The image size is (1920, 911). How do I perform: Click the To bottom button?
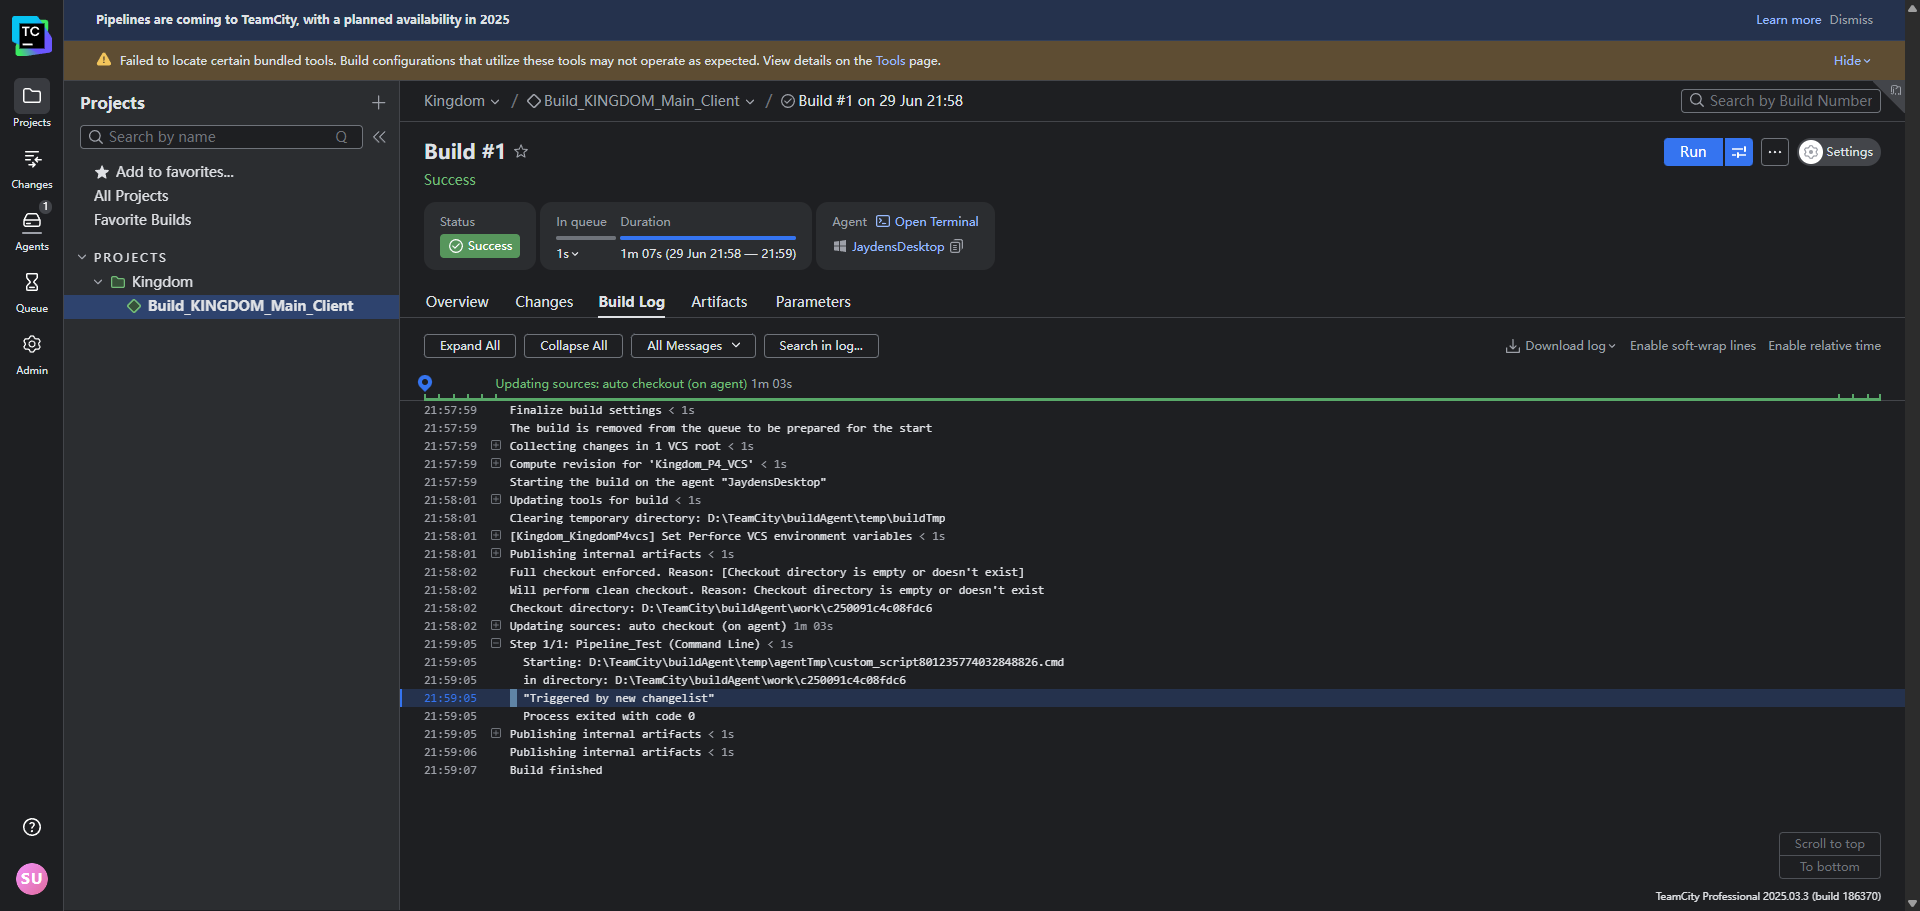coord(1829,867)
